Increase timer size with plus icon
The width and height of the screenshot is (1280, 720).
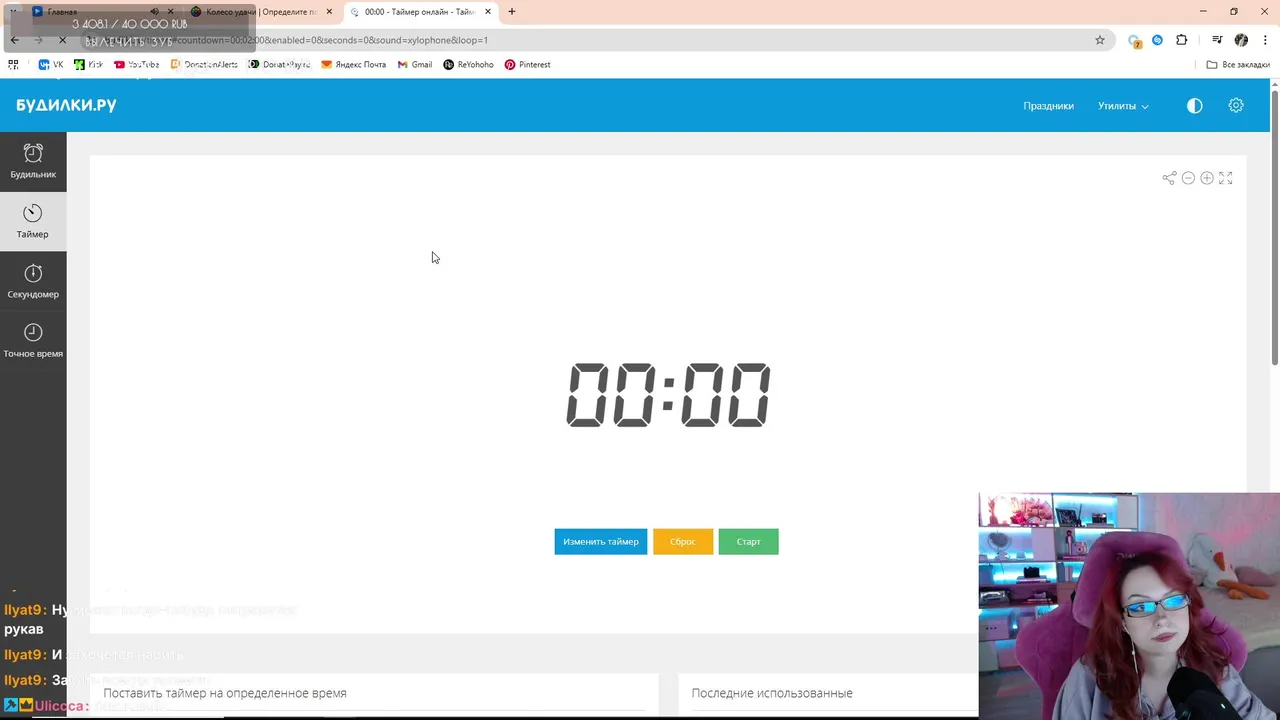coord(1207,178)
